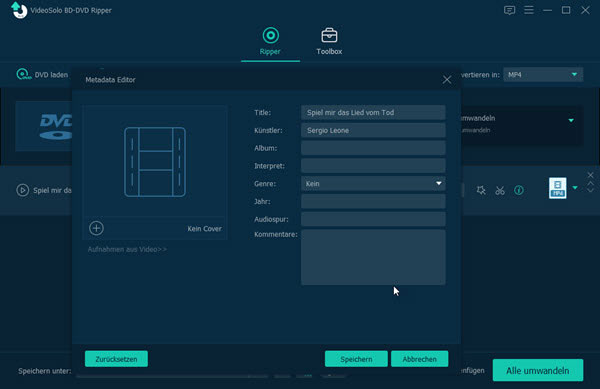Click the MP4 format file icon
This screenshot has width=600, height=389.
tap(558, 188)
